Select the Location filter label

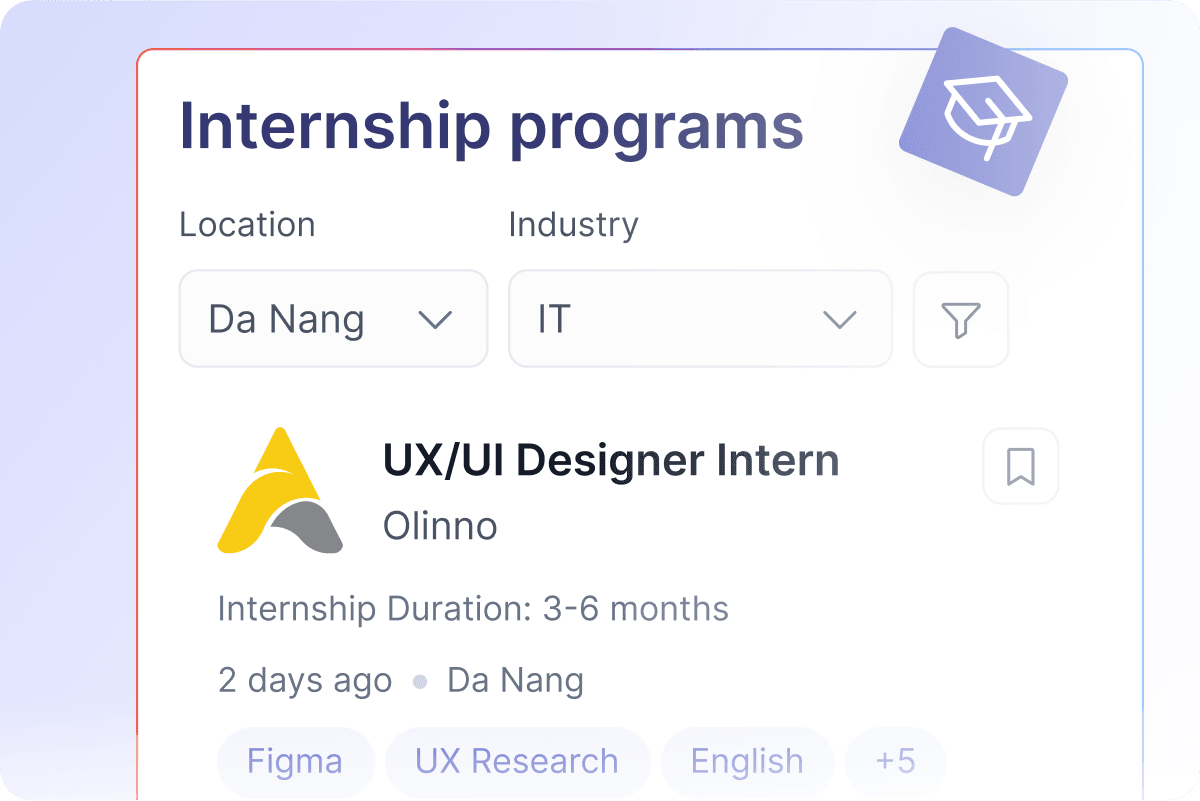point(247,224)
